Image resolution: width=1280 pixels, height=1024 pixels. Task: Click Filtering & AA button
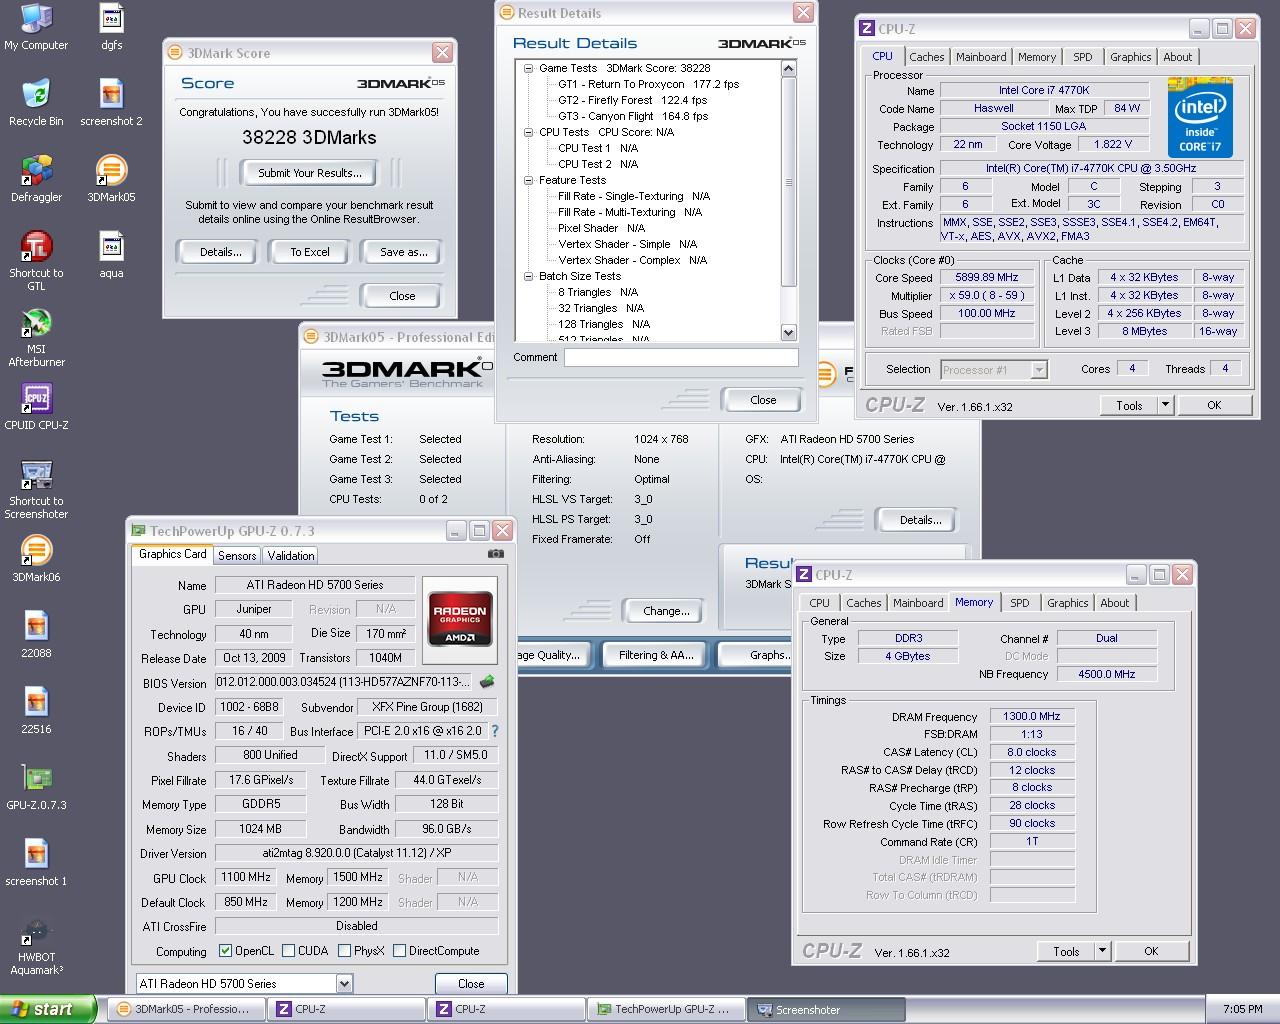pyautogui.click(x=656, y=655)
